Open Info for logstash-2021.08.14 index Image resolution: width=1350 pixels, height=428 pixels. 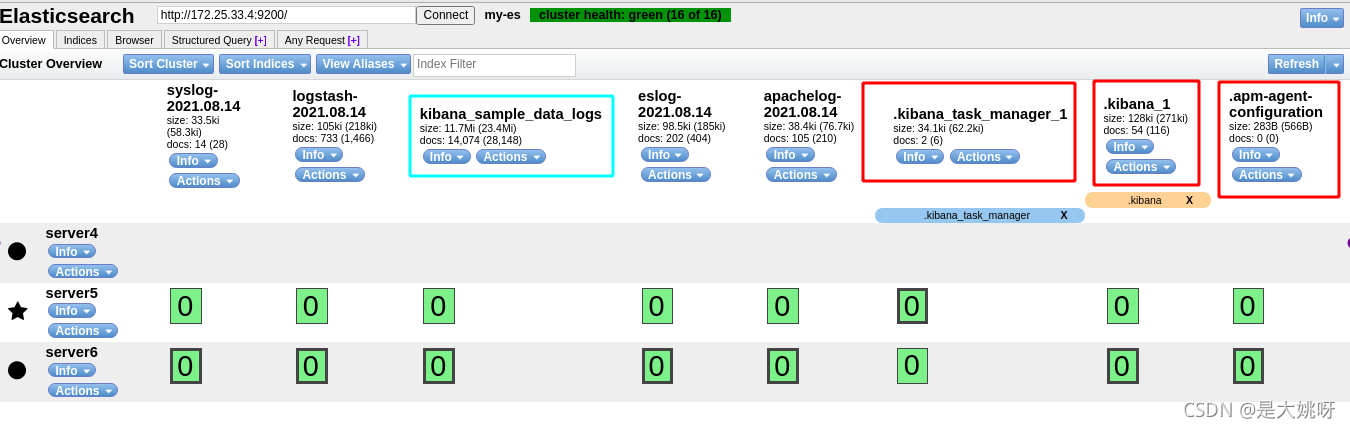click(x=319, y=155)
